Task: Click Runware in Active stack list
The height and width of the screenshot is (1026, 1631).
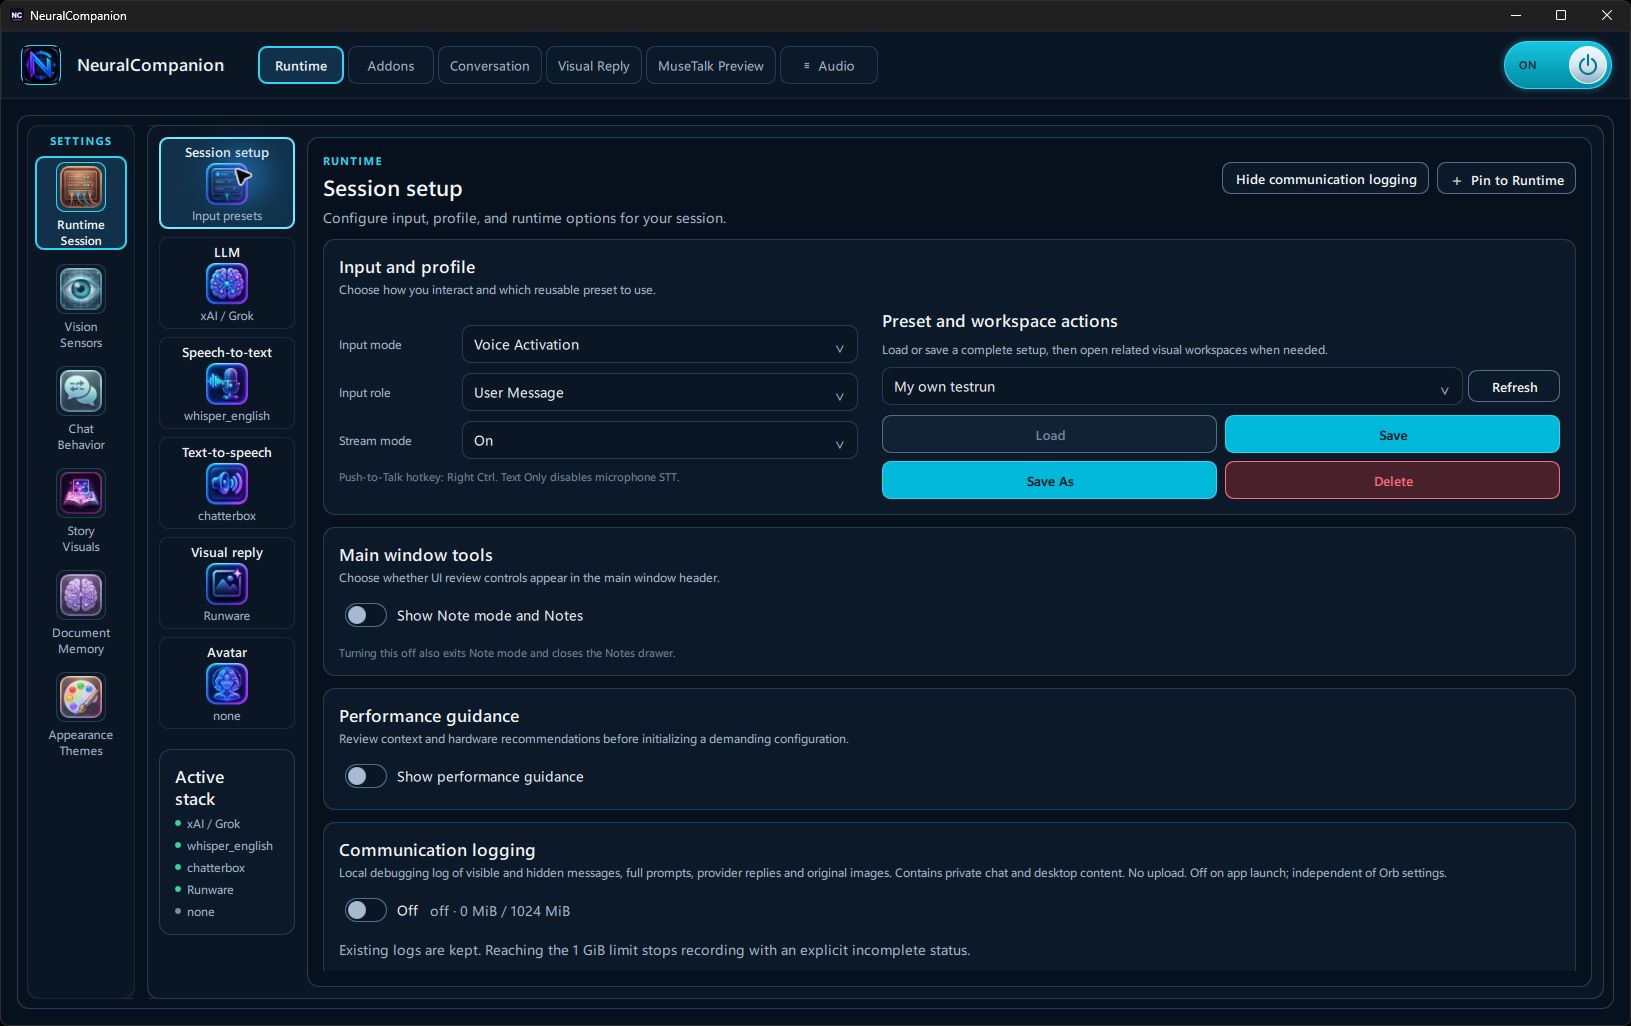Action: pos(210,890)
